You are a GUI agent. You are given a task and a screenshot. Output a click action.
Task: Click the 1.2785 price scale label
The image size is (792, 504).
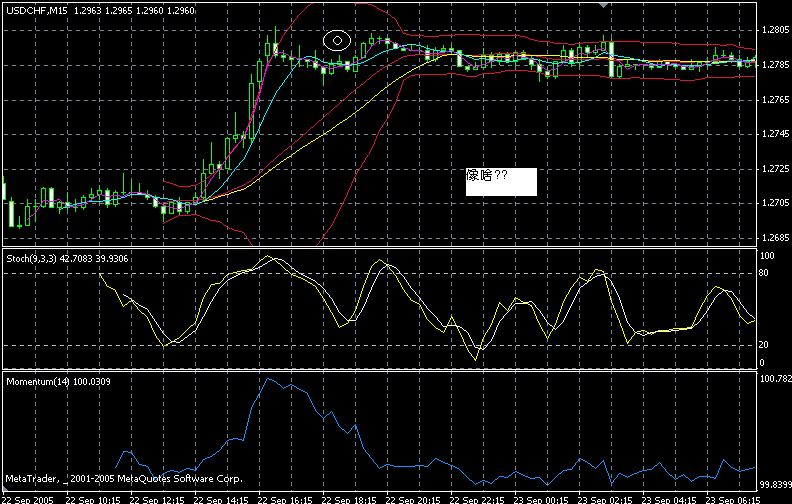tap(775, 65)
